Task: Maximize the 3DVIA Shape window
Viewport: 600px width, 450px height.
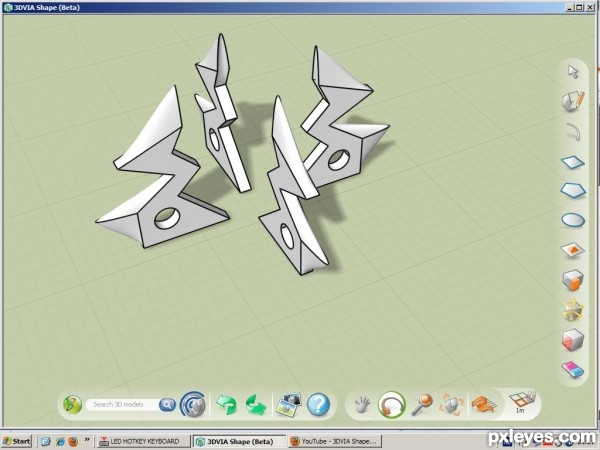Action: [x=579, y=7]
